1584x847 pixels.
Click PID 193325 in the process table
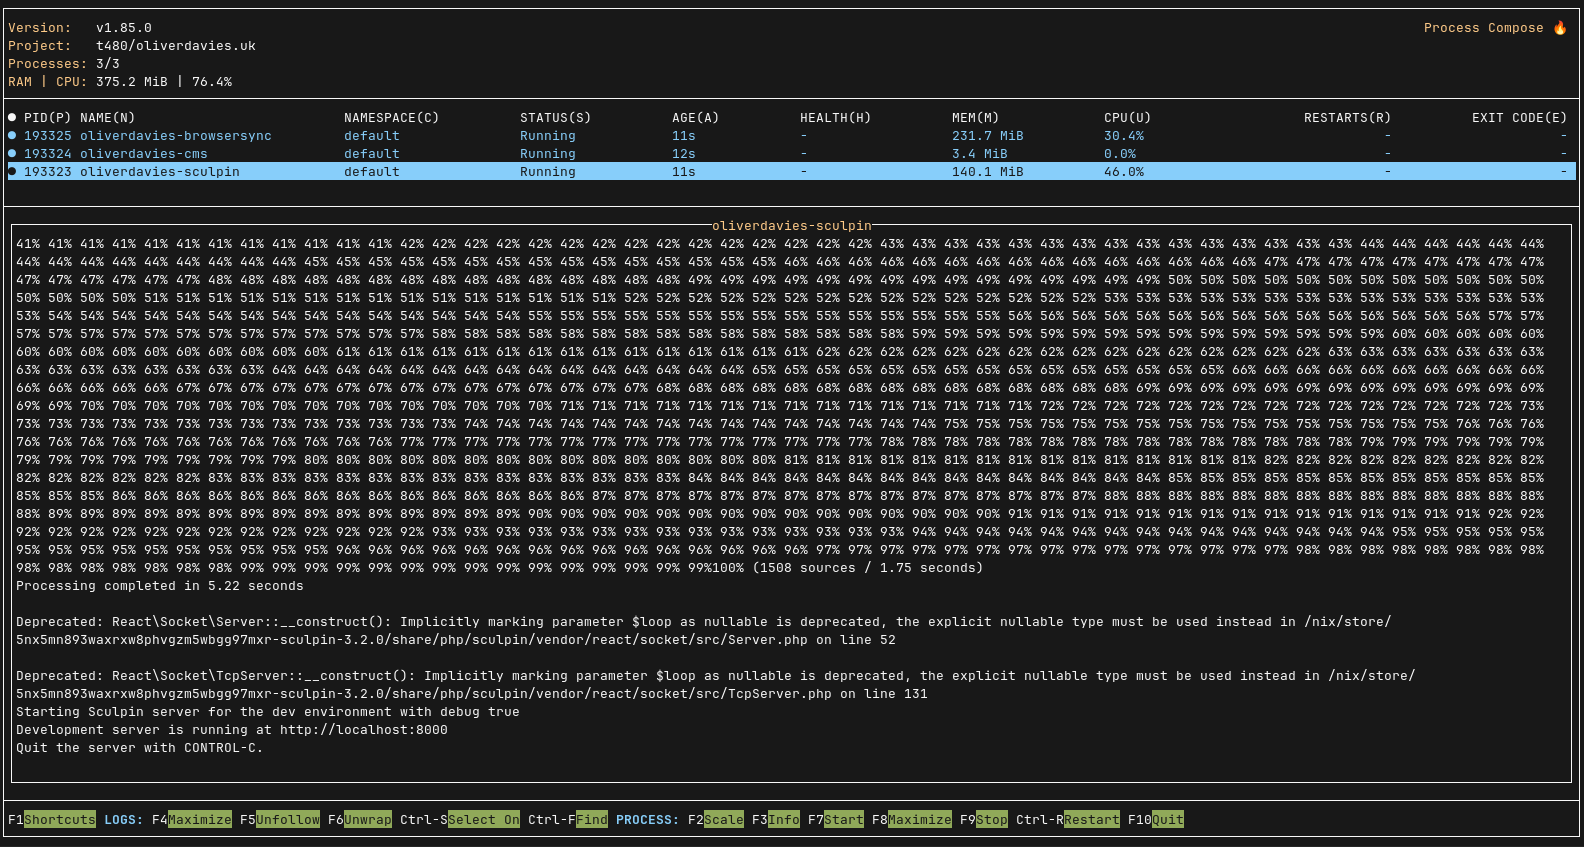point(48,136)
